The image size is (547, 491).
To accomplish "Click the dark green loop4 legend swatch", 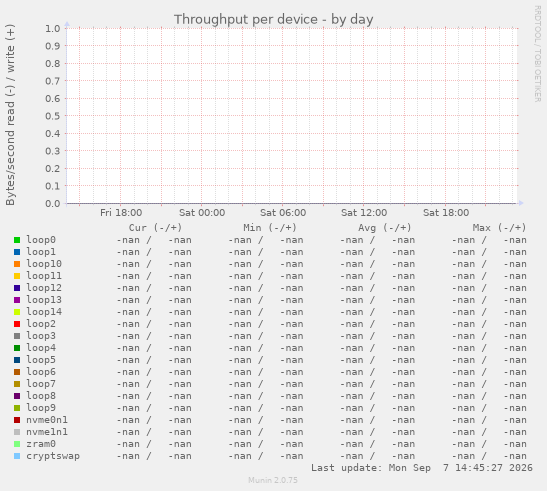I will tap(17, 348).
